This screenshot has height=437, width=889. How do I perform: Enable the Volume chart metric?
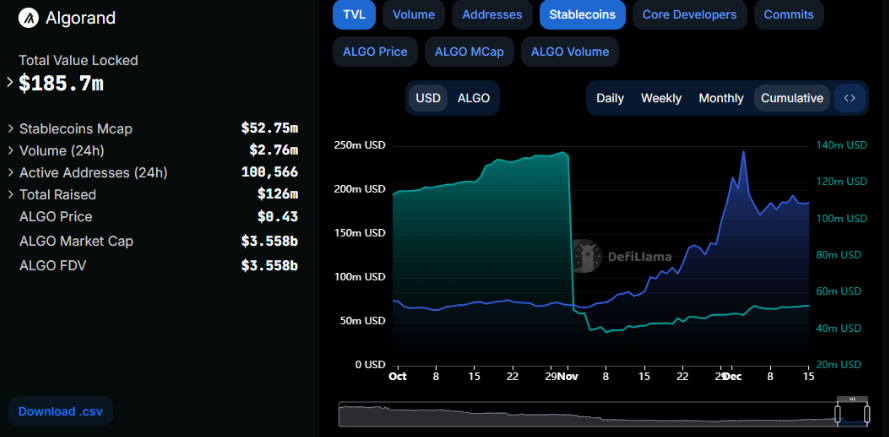click(x=414, y=15)
